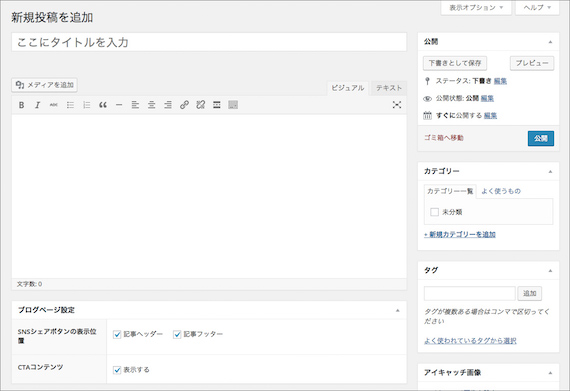
Task: Collapse the タグ panel
Action: (550, 271)
